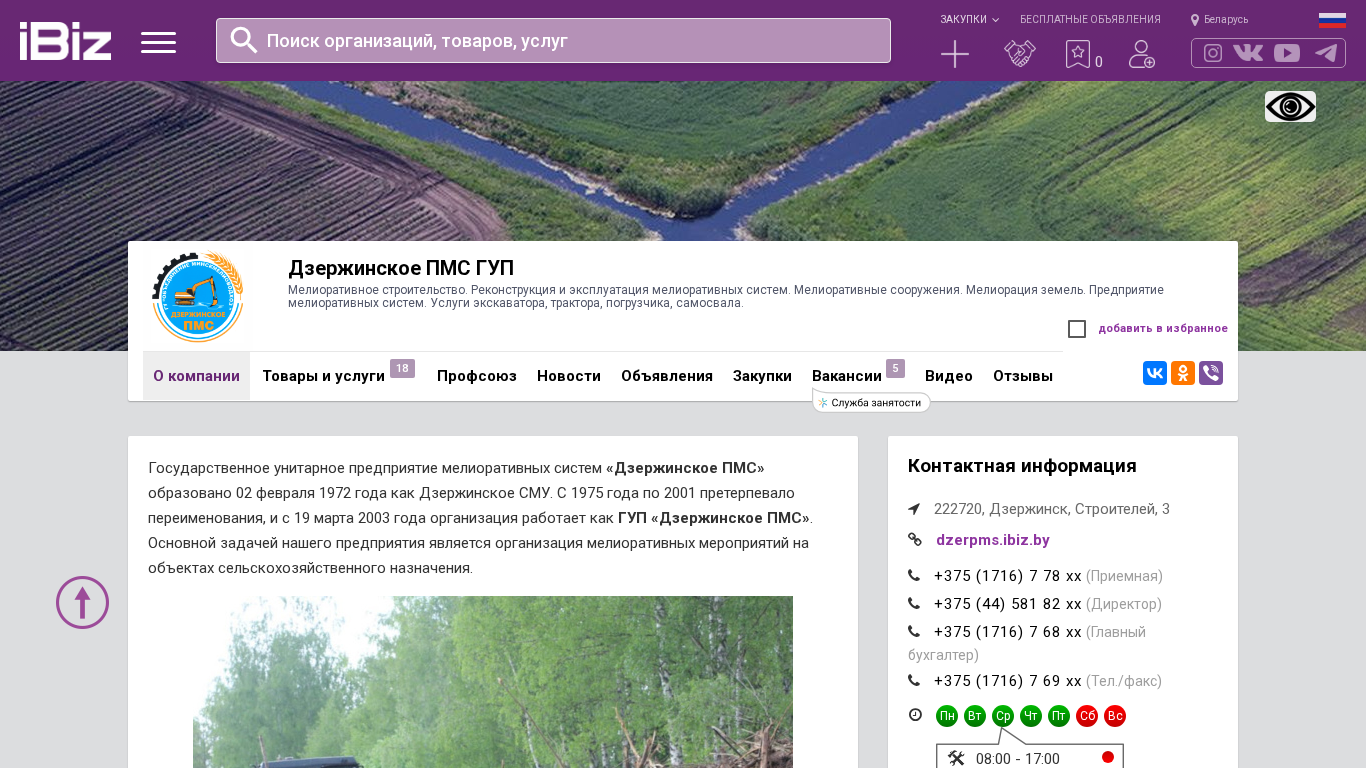This screenshot has width=1366, height=768.
Task: Go to the Новости tab
Action: 569,376
